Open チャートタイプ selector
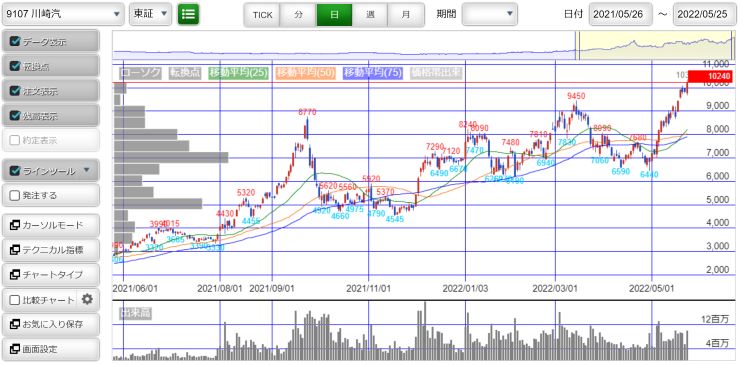 51,275
